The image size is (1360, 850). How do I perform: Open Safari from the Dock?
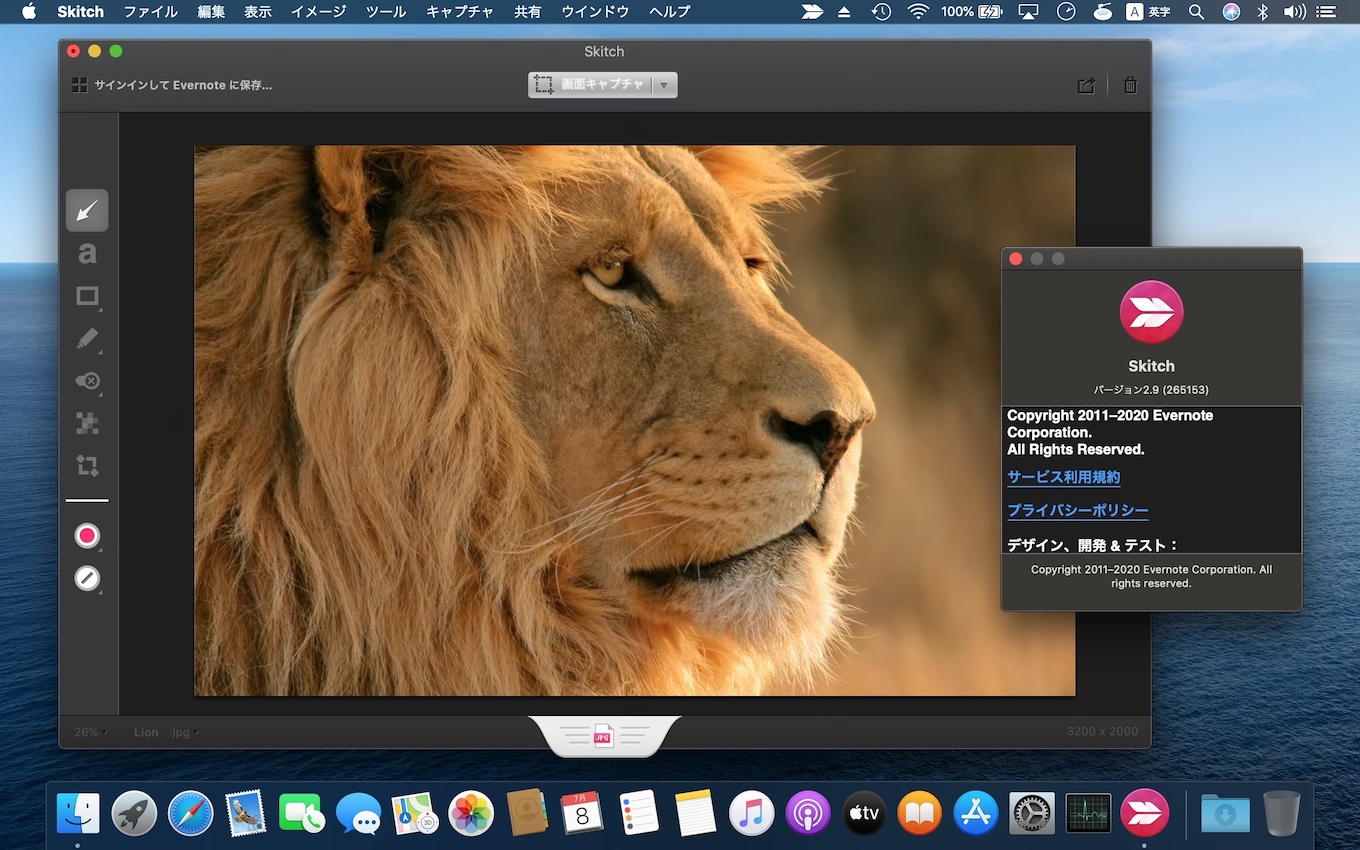[x=190, y=813]
